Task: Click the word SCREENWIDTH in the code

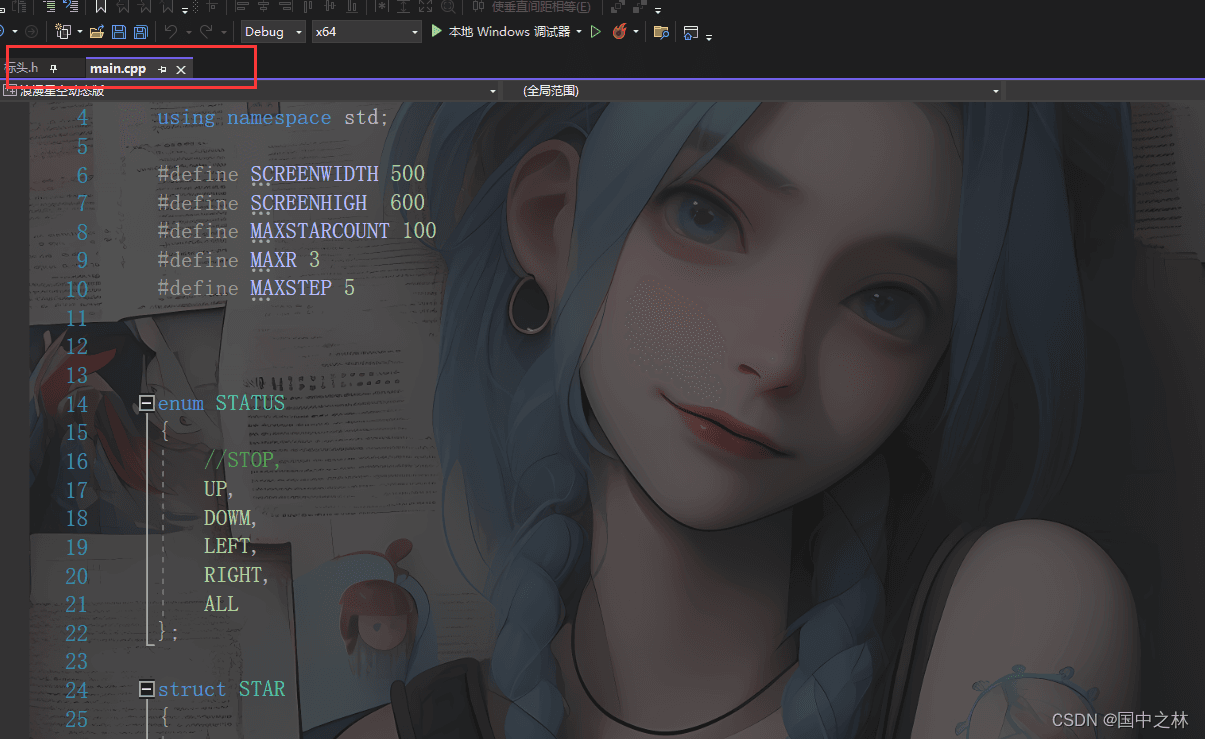Action: click(x=314, y=174)
